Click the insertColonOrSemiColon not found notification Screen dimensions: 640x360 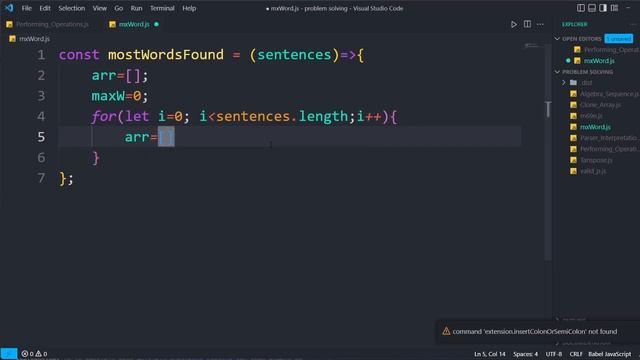535,331
